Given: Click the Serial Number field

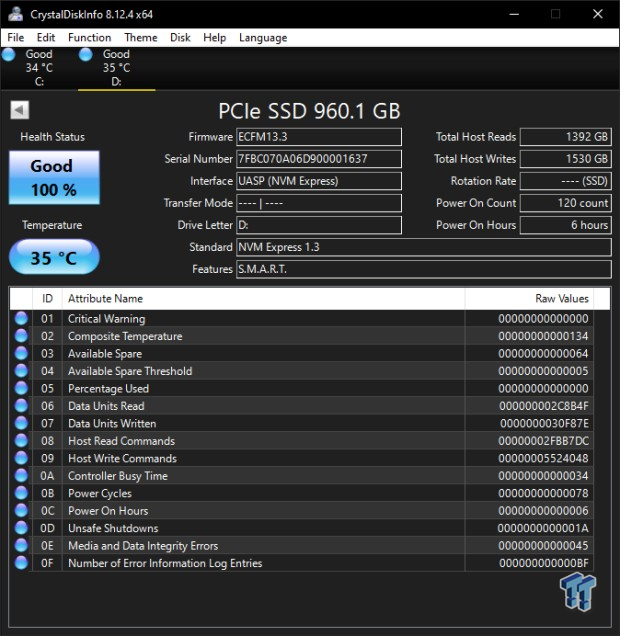Looking at the screenshot, I should tap(319, 159).
